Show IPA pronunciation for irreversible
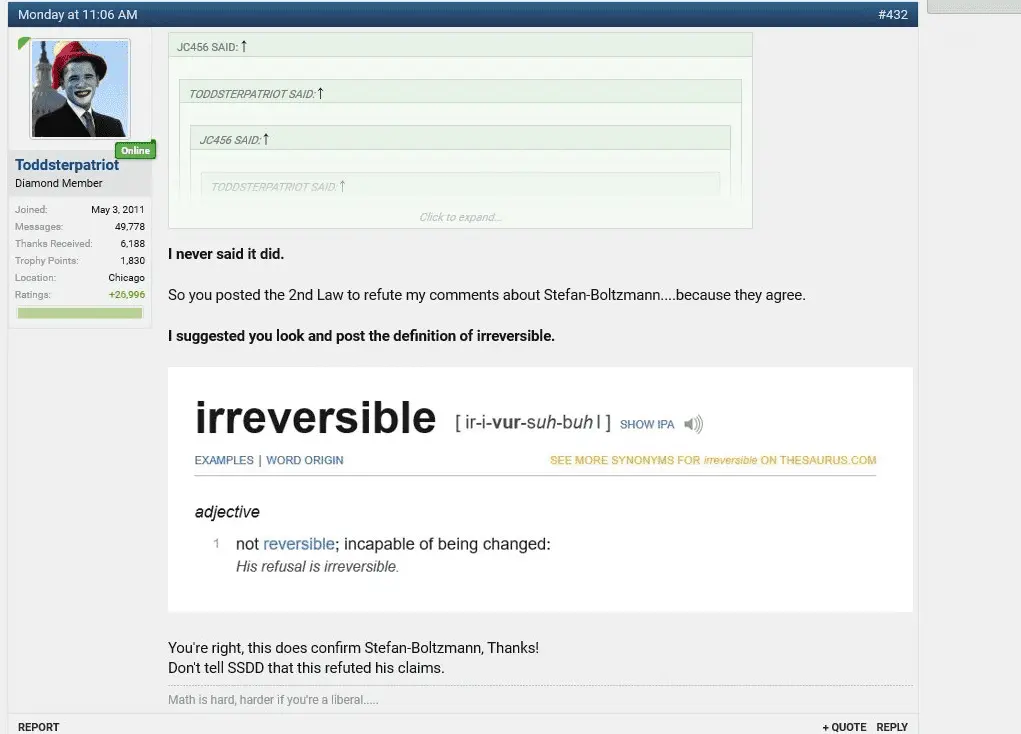 tap(647, 425)
